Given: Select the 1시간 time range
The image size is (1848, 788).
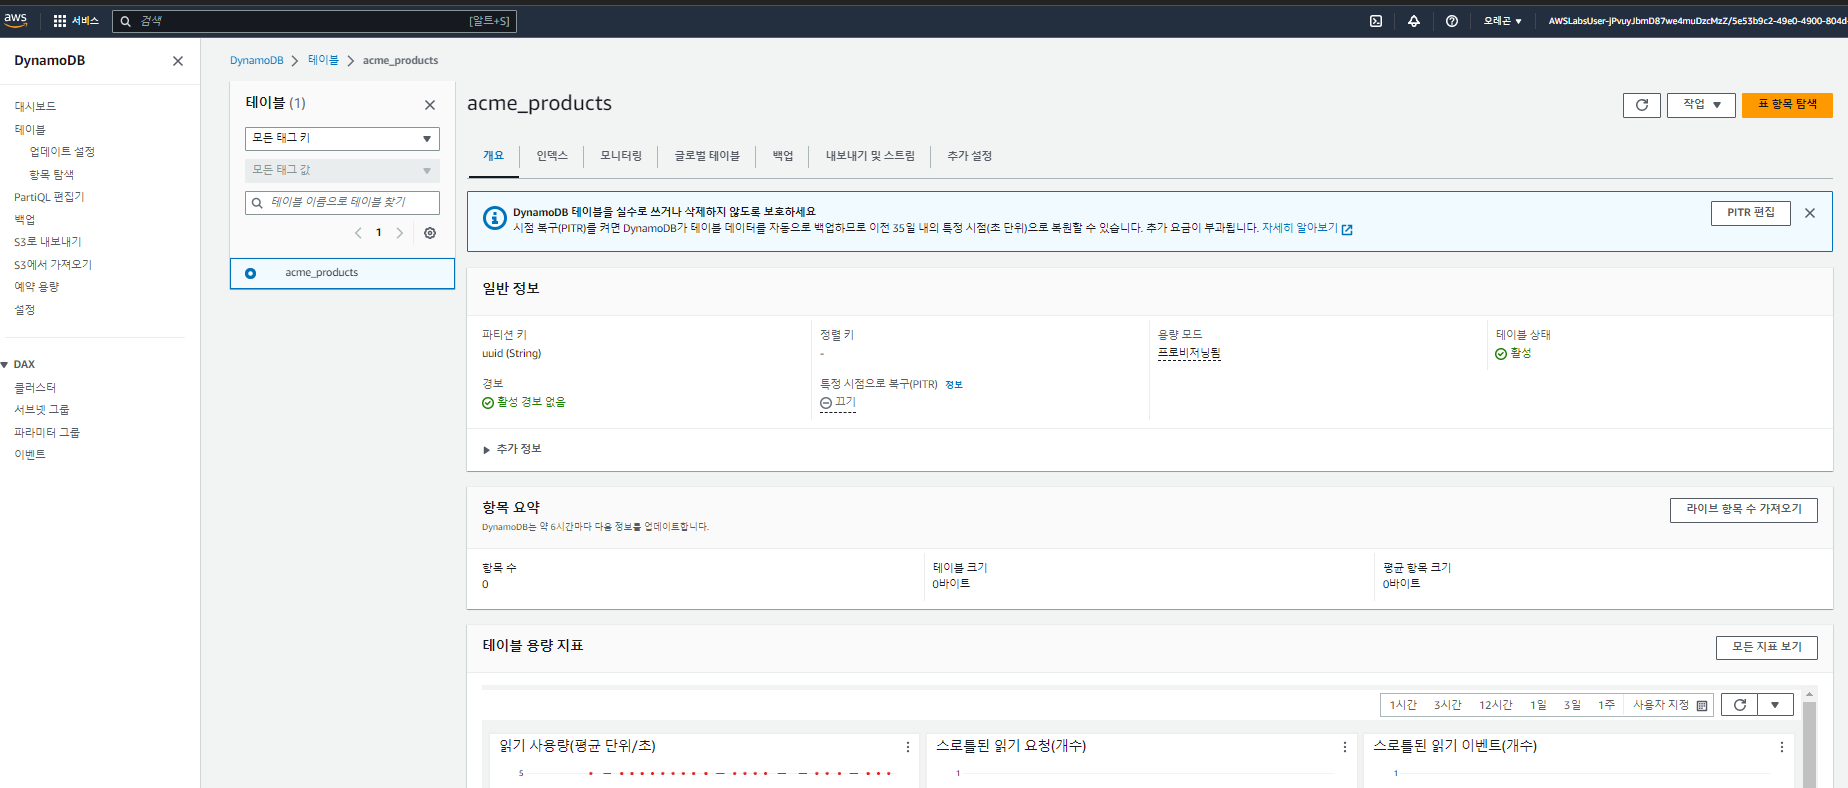Looking at the screenshot, I should 1403,706.
